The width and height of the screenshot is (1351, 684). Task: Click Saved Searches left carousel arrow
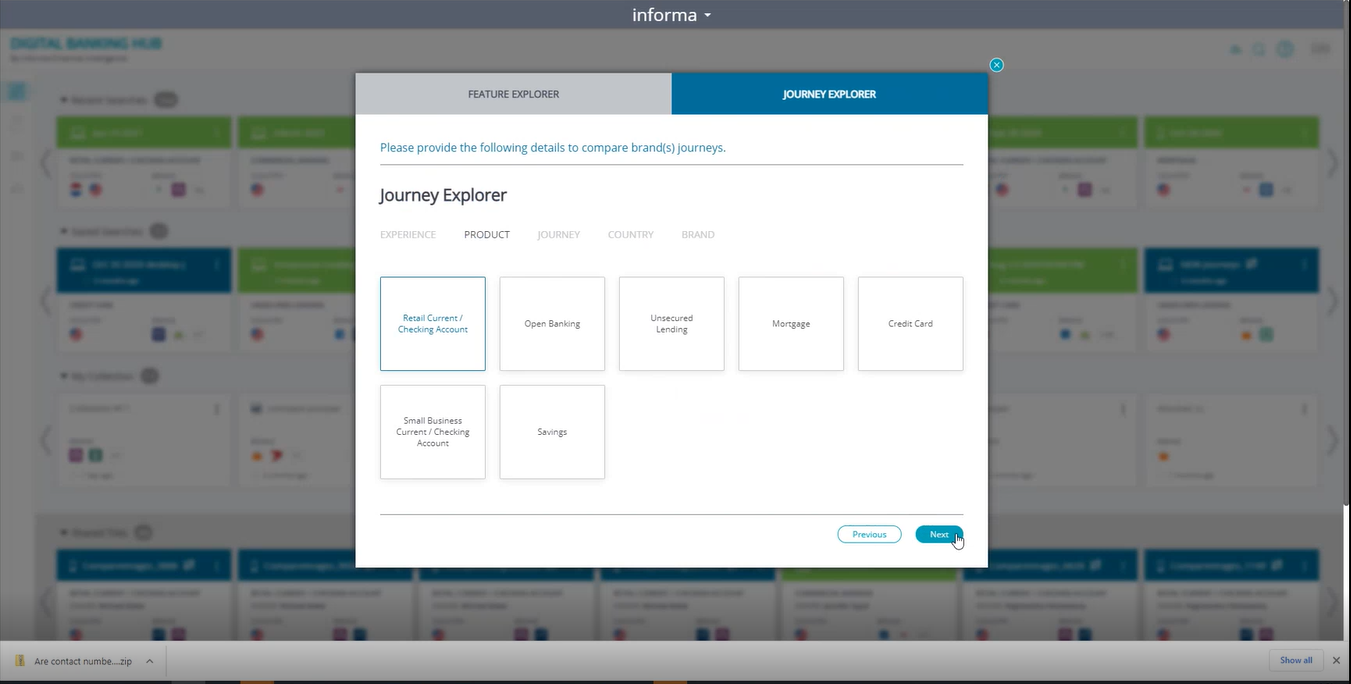[45, 300]
